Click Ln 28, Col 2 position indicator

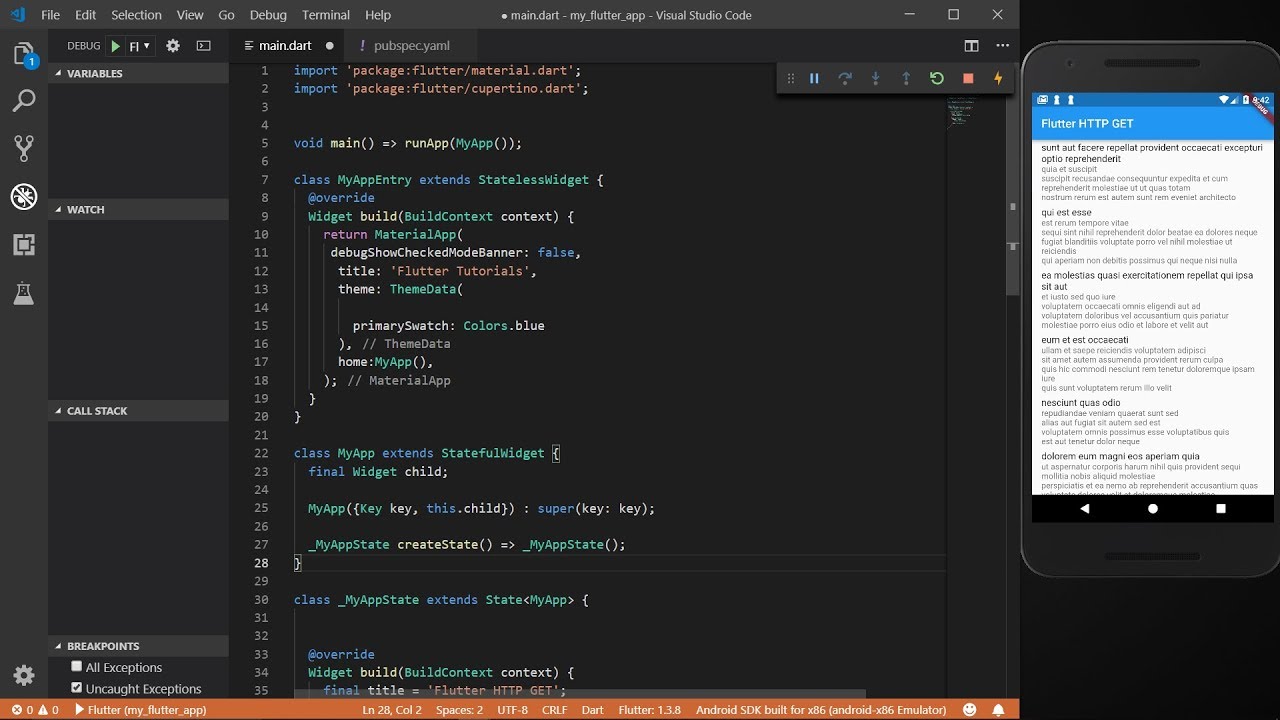tap(391, 710)
